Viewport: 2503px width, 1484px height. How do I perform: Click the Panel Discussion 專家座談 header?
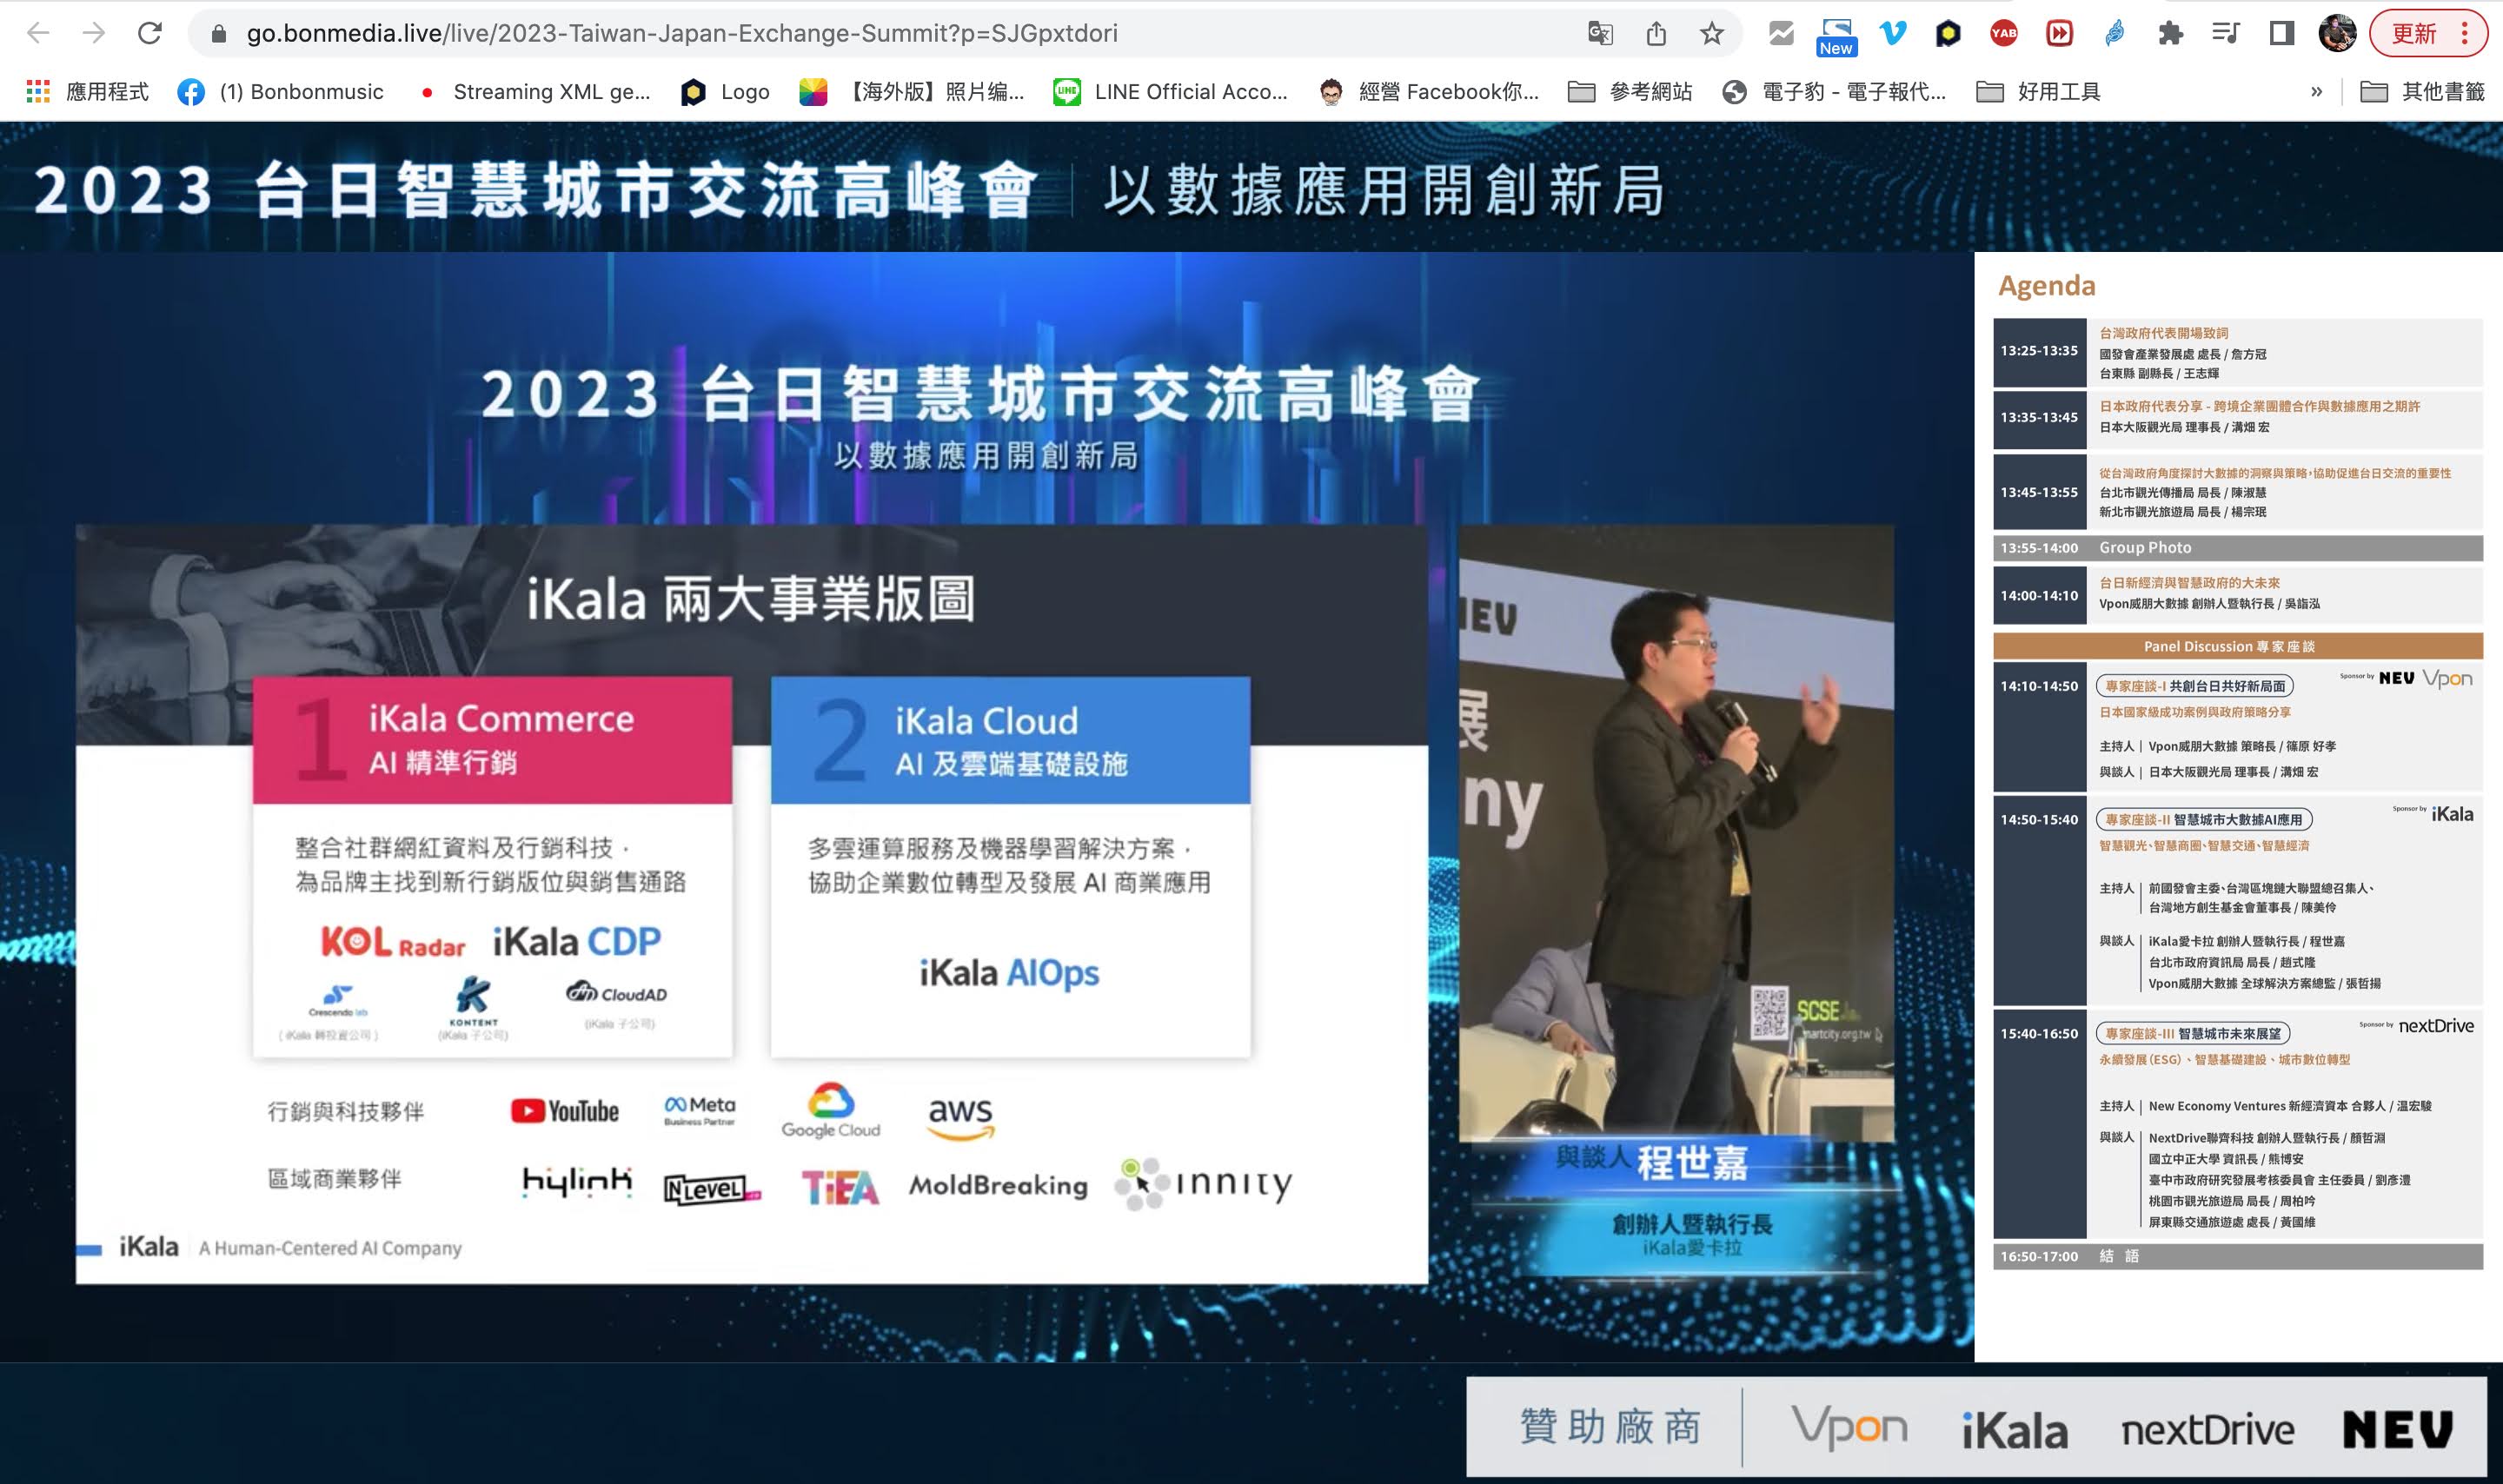click(2238, 646)
